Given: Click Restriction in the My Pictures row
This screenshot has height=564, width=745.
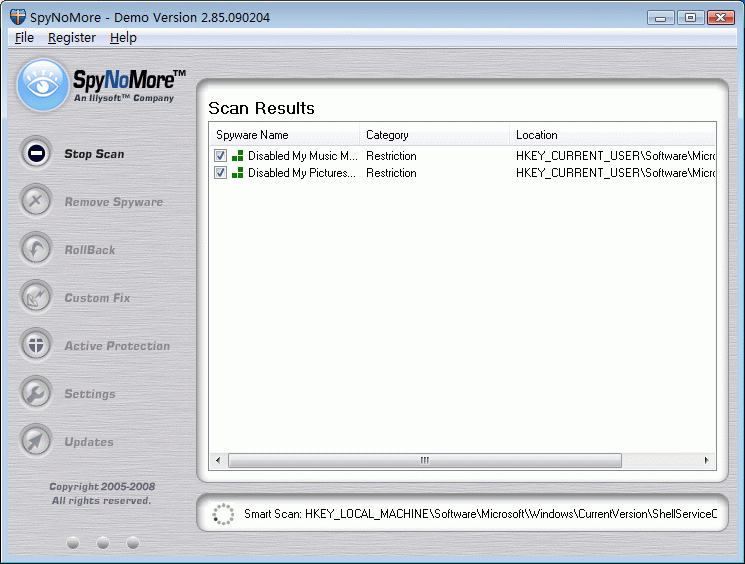Looking at the screenshot, I should 391,173.
